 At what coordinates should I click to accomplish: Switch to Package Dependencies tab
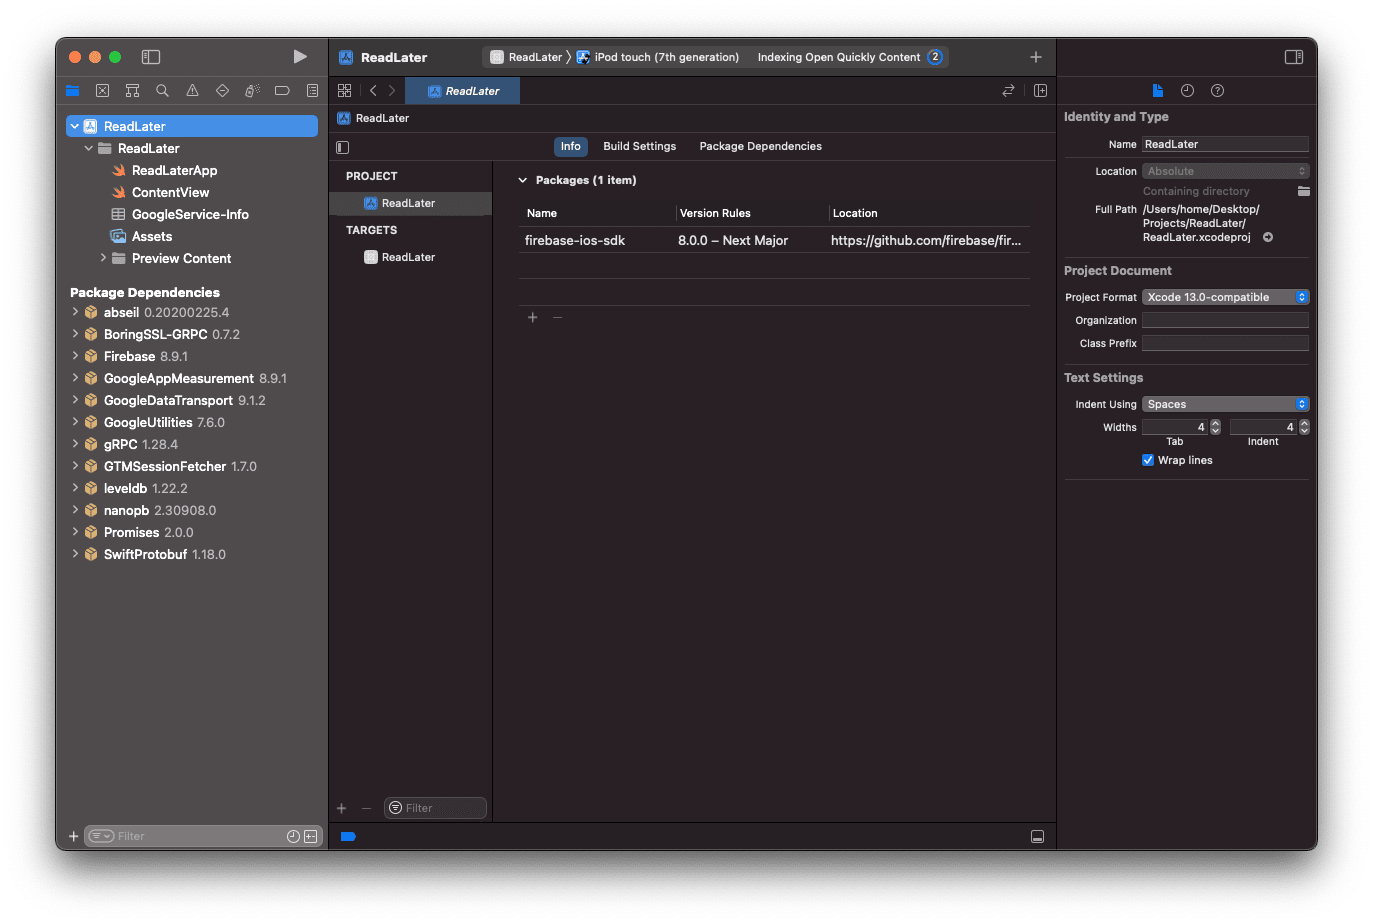click(x=761, y=147)
